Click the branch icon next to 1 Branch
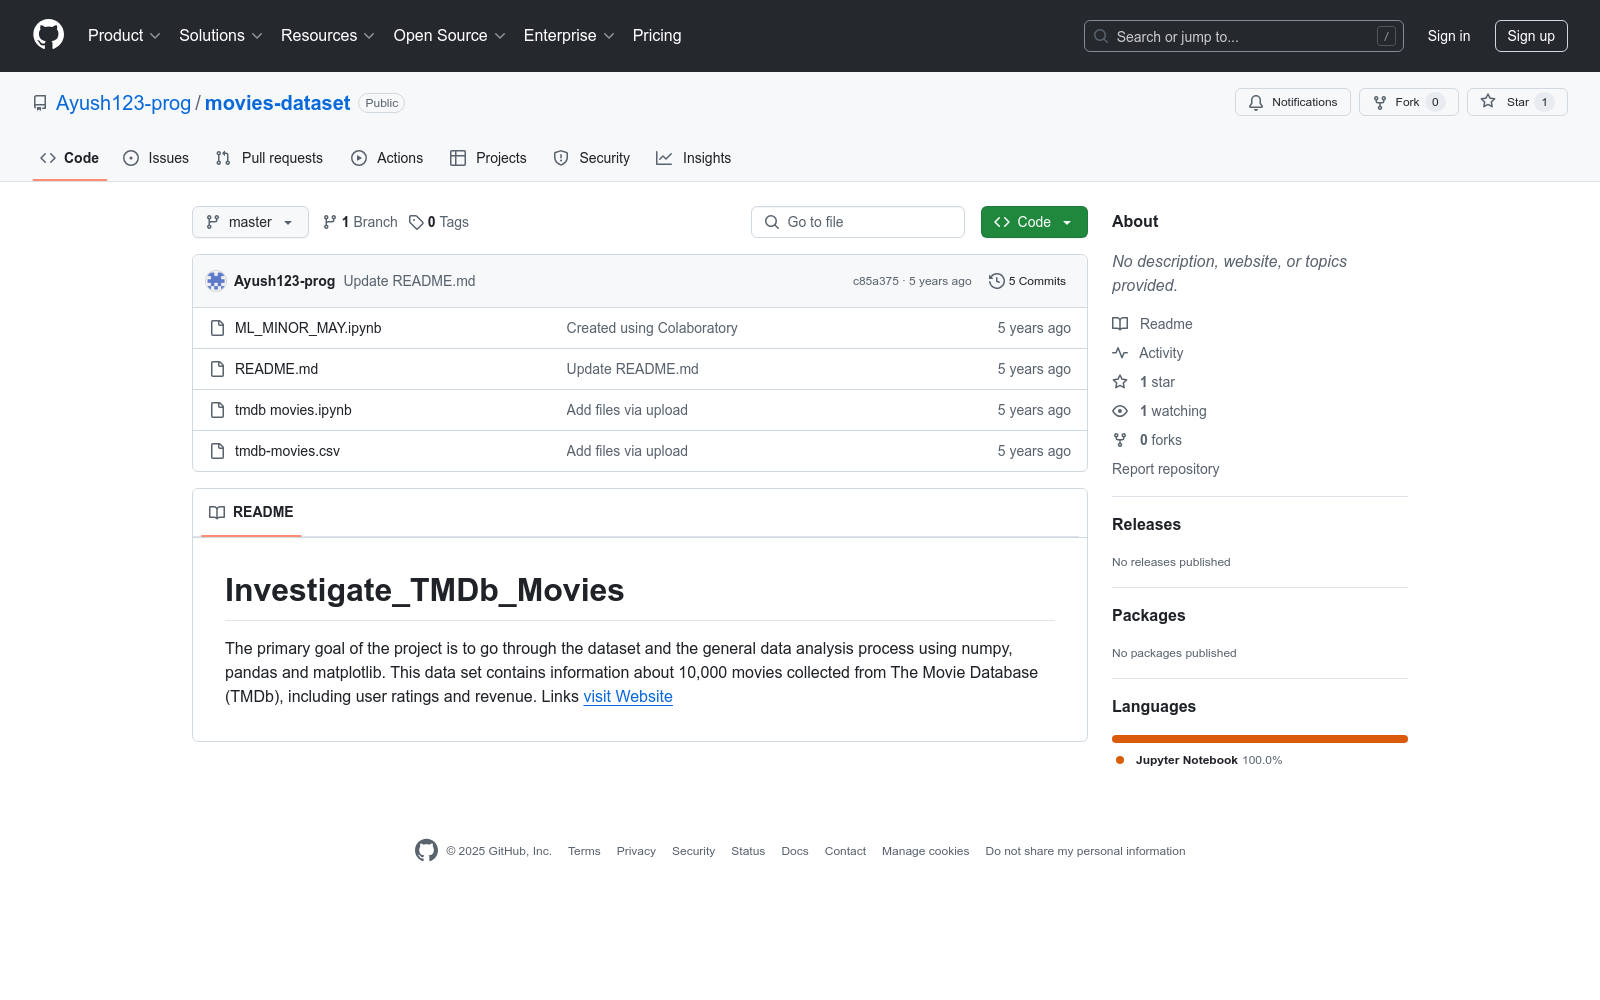Image resolution: width=1600 pixels, height=1000 pixels. tap(330, 222)
